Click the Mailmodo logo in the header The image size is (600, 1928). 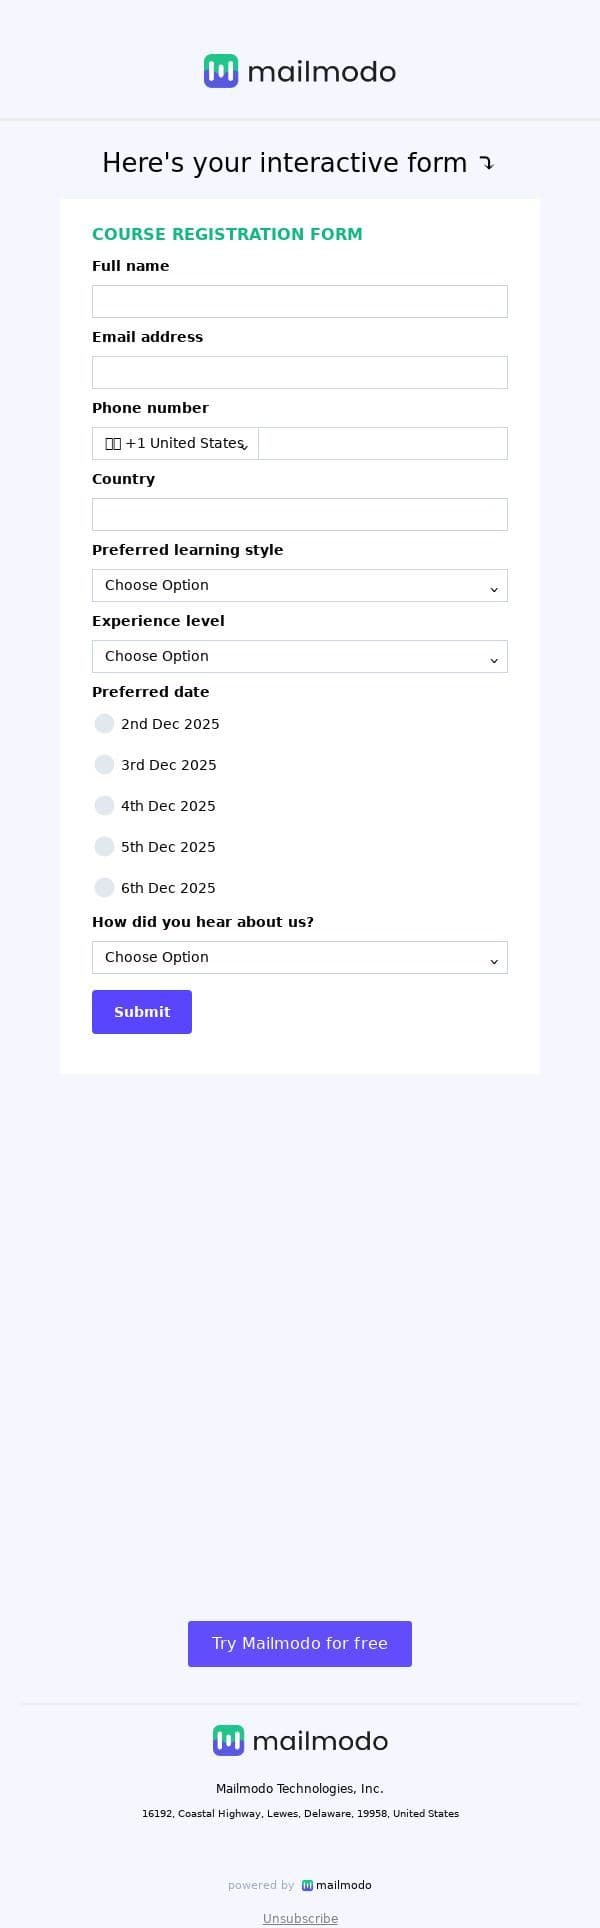tap(300, 71)
